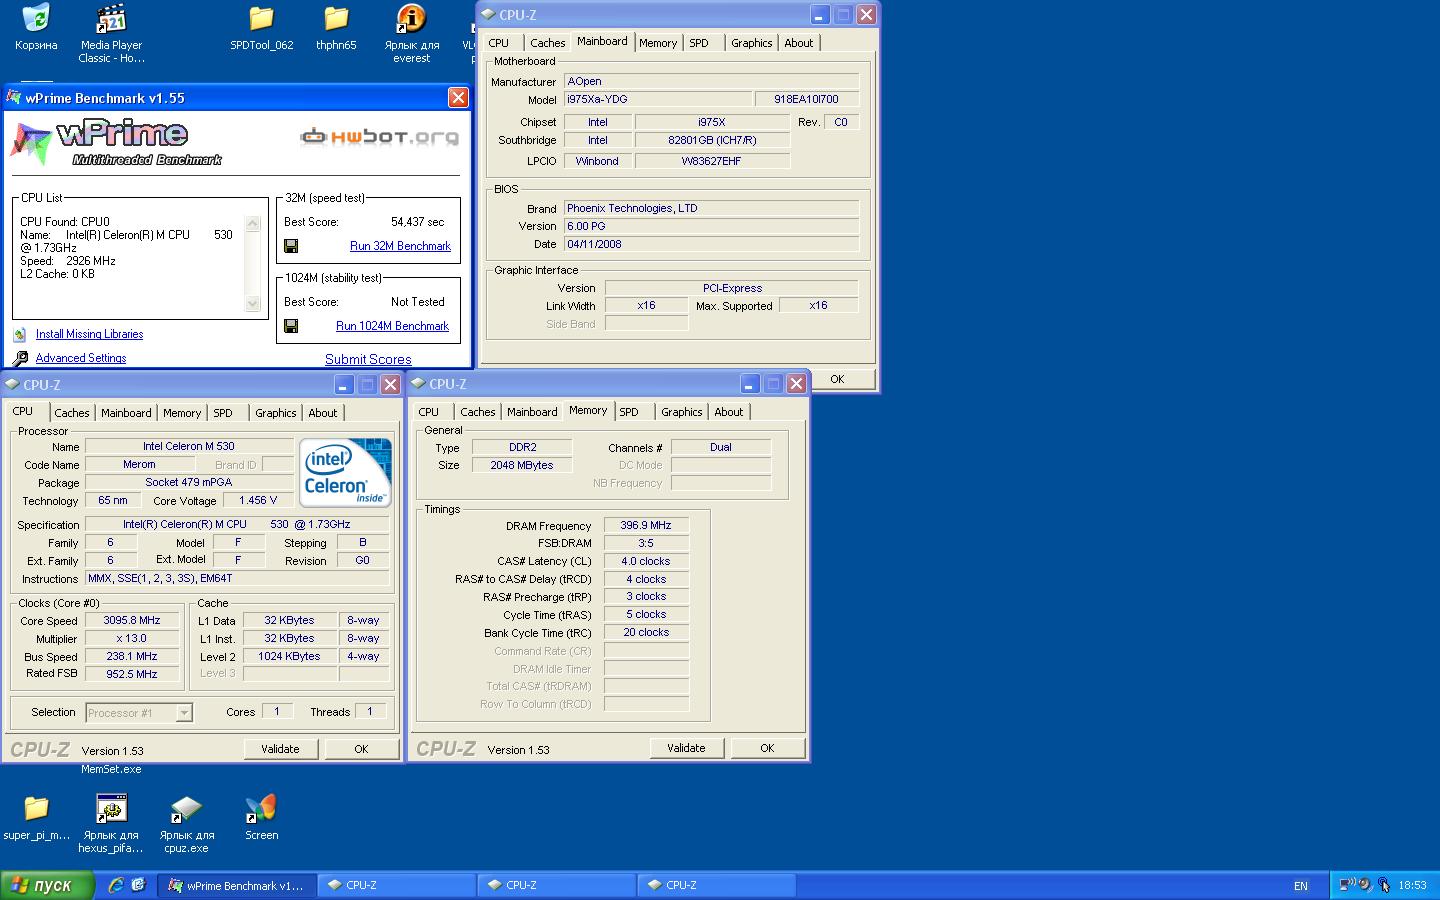Click the FSB:DRAM 3:5 value

(x=646, y=543)
